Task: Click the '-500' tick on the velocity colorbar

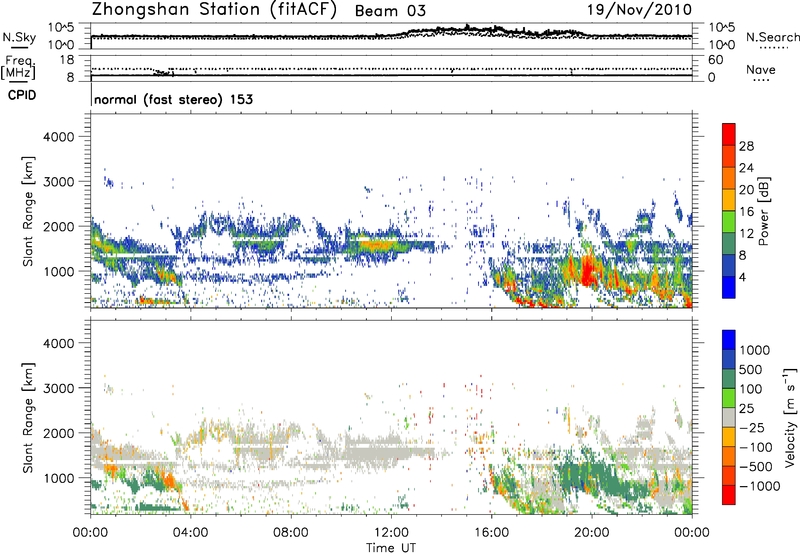Action: tap(756, 466)
